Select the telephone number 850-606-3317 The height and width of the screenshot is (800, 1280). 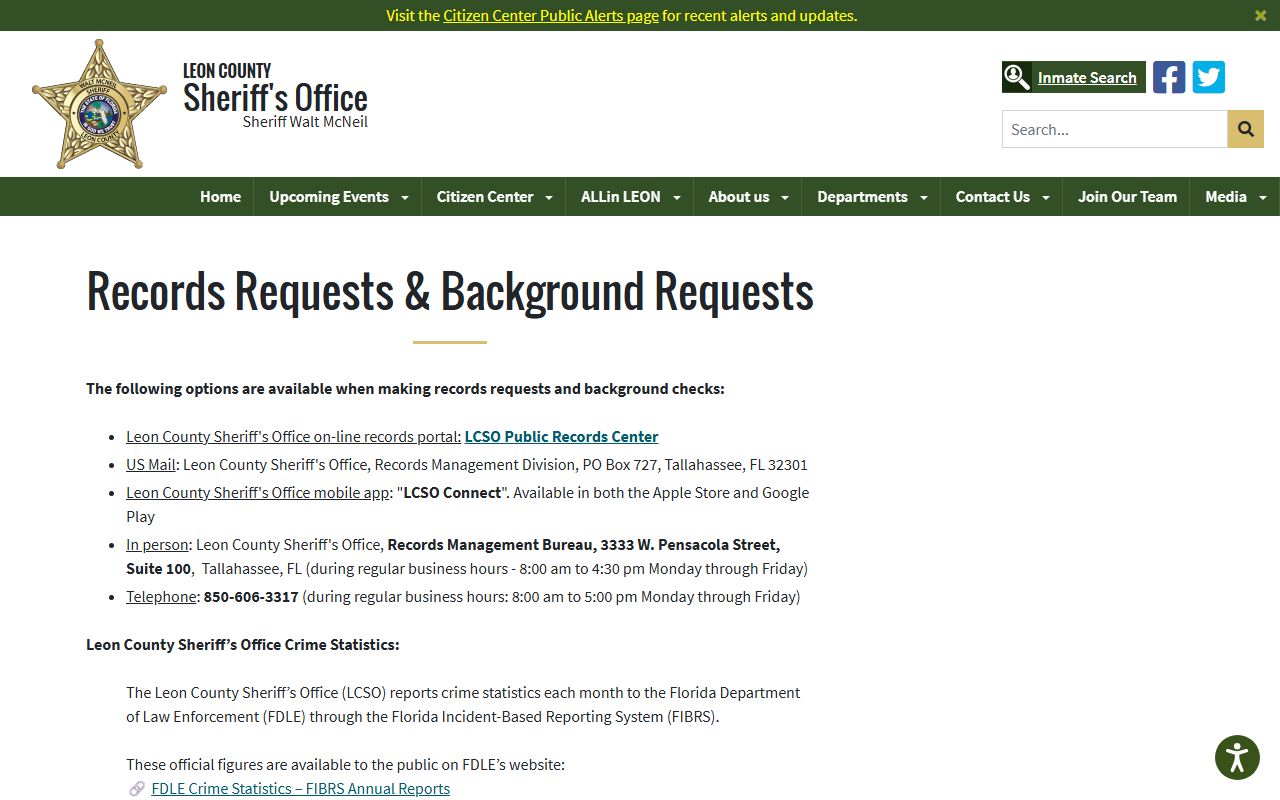tap(251, 596)
